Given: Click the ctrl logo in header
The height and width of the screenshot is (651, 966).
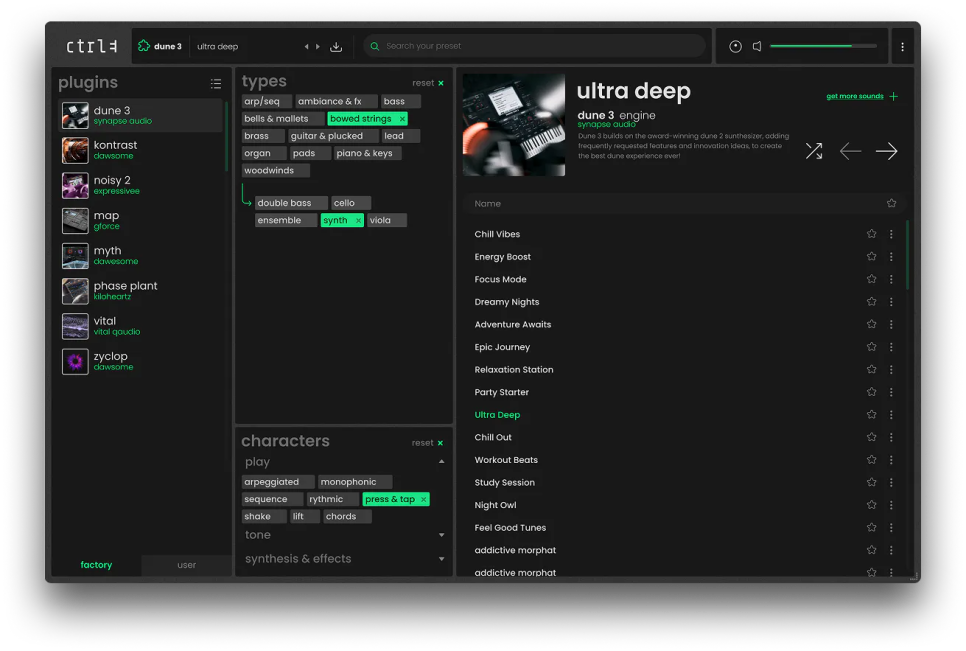Looking at the screenshot, I should pos(91,46).
